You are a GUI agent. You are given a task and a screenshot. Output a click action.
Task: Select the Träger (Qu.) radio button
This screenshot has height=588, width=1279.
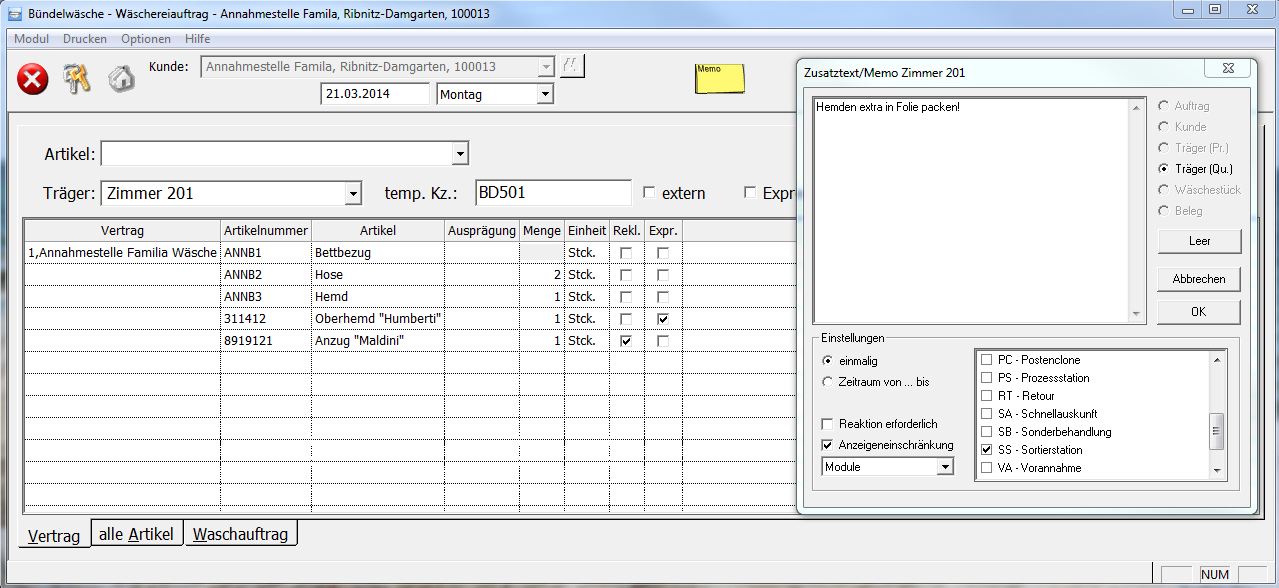1163,169
